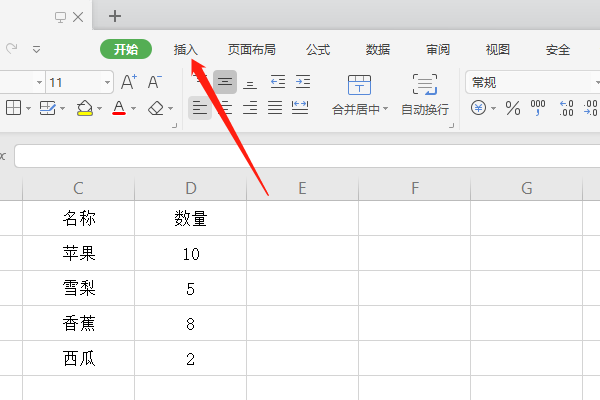Open the borders dropdown arrow
The height and width of the screenshot is (400, 600).
click(28, 109)
